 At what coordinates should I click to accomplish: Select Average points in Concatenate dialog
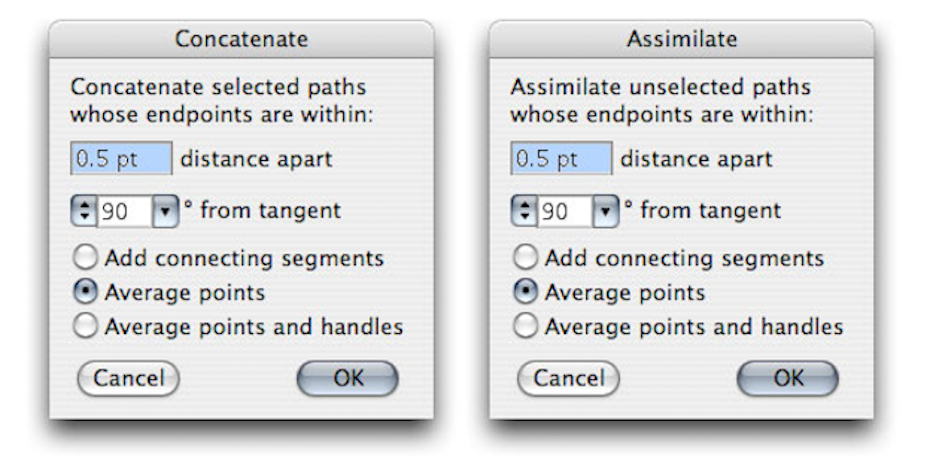(x=86, y=292)
